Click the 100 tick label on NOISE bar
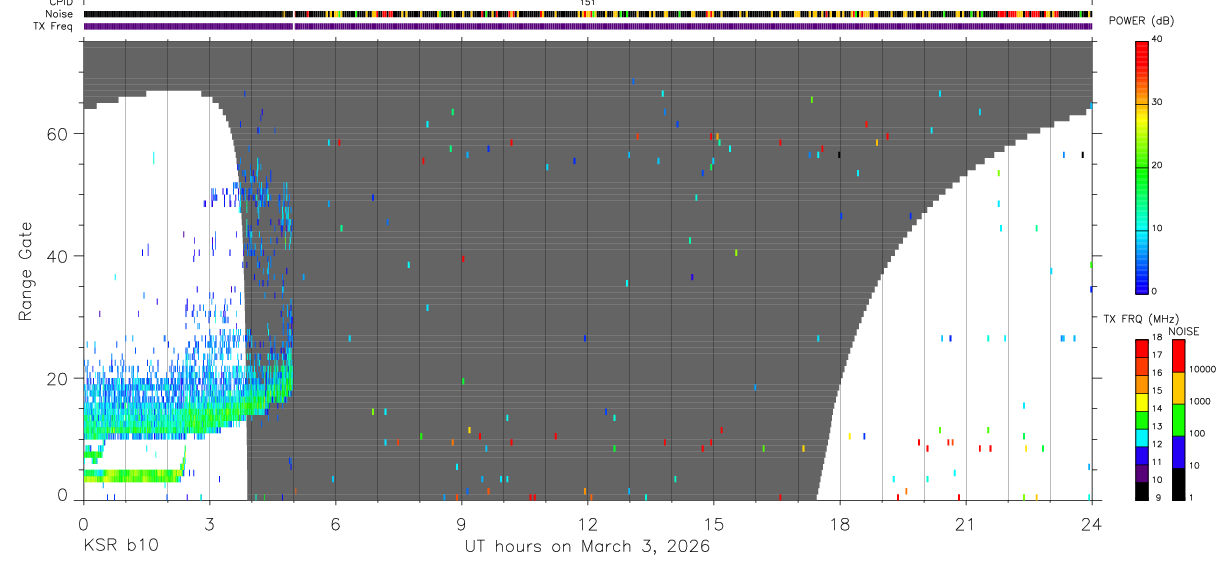The image size is (1228, 567). coord(1197,433)
